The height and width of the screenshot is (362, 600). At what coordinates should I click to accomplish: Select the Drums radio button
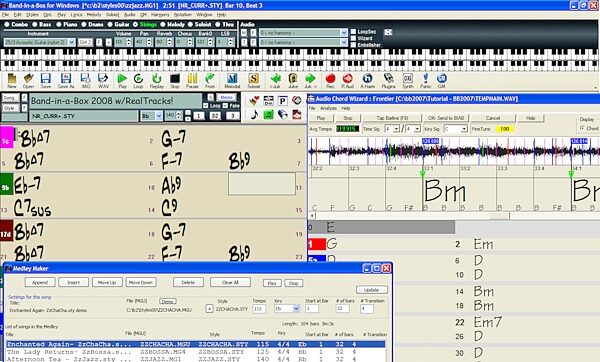(84, 24)
